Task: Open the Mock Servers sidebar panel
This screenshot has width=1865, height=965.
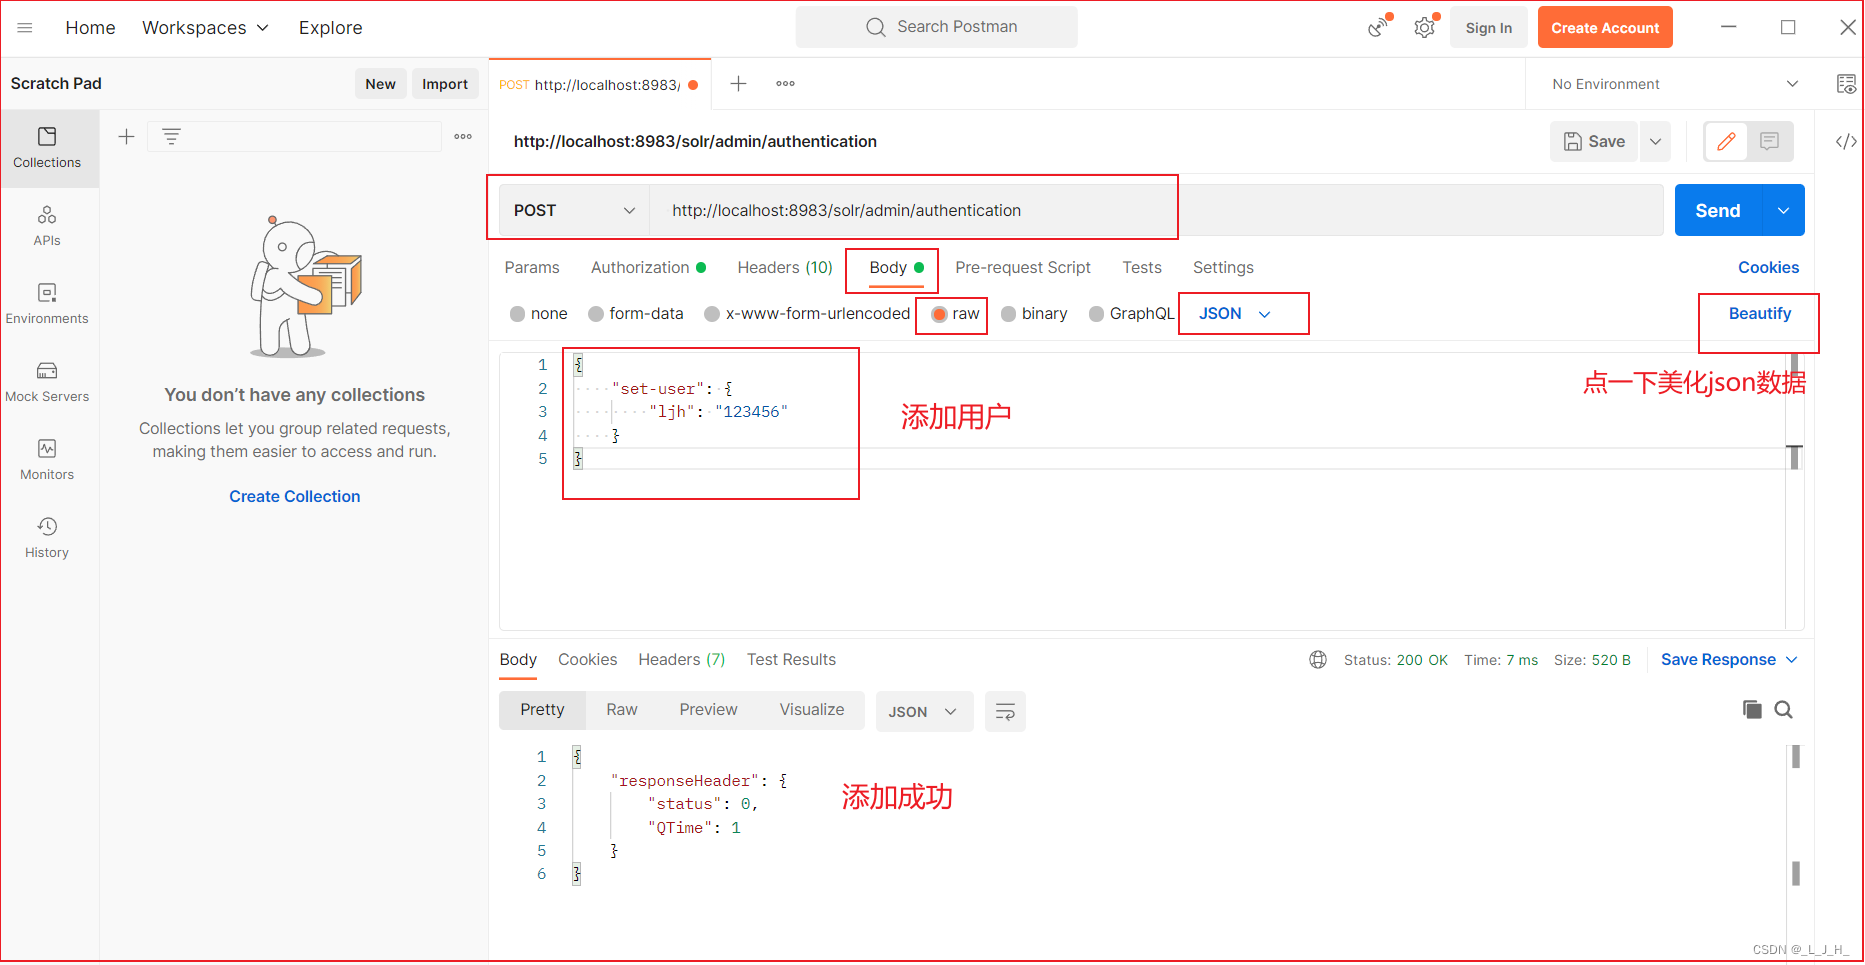Action: pyautogui.click(x=47, y=382)
